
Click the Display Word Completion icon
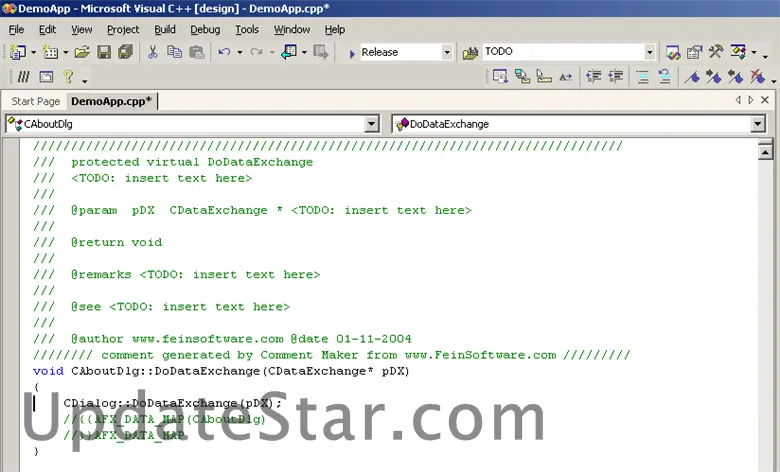tap(566, 77)
